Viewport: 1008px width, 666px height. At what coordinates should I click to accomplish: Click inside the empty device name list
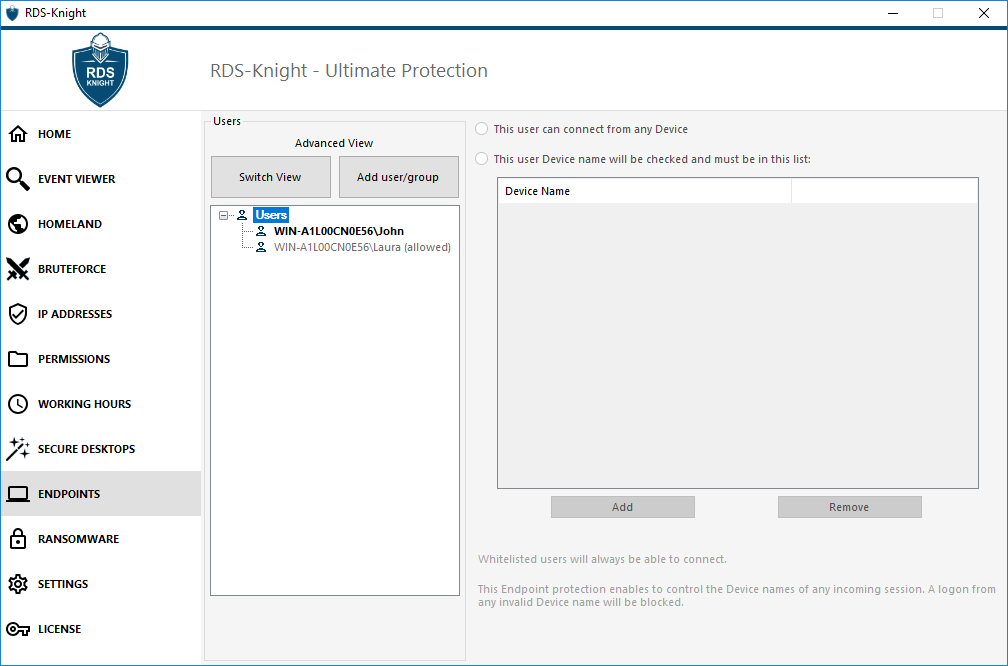(x=738, y=345)
